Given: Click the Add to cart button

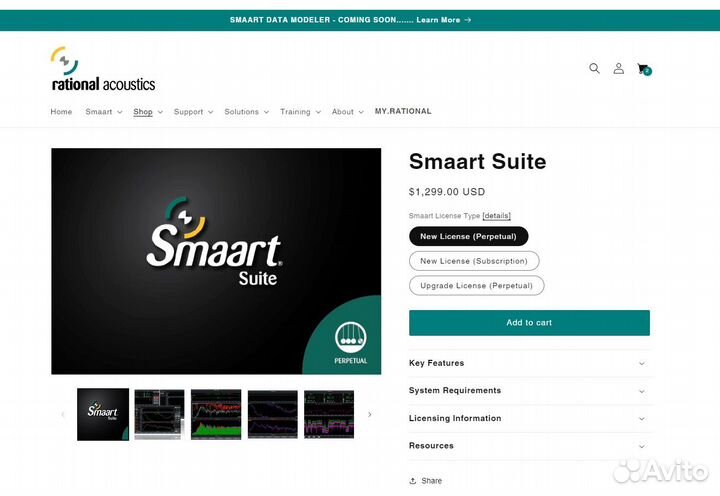Looking at the screenshot, I should (529, 323).
